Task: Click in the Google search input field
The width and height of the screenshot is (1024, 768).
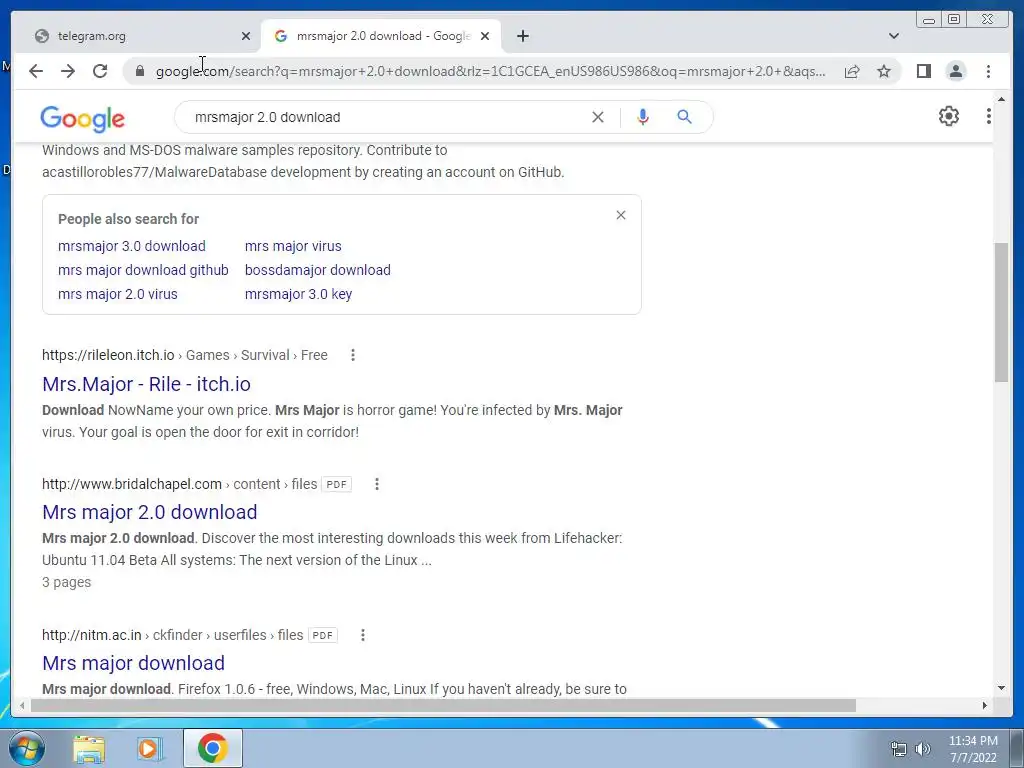Action: click(x=385, y=117)
